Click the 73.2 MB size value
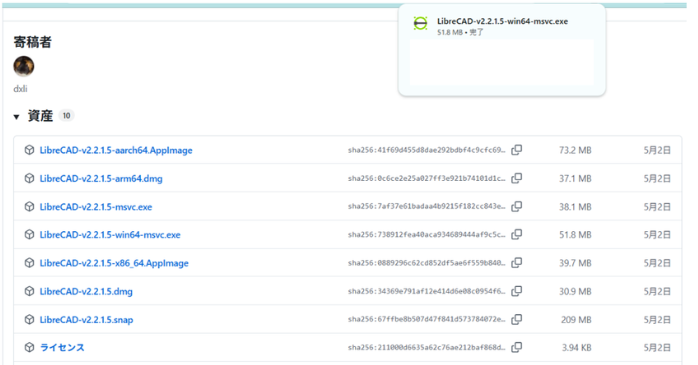Screen dimensions: 698x365 (575, 150)
